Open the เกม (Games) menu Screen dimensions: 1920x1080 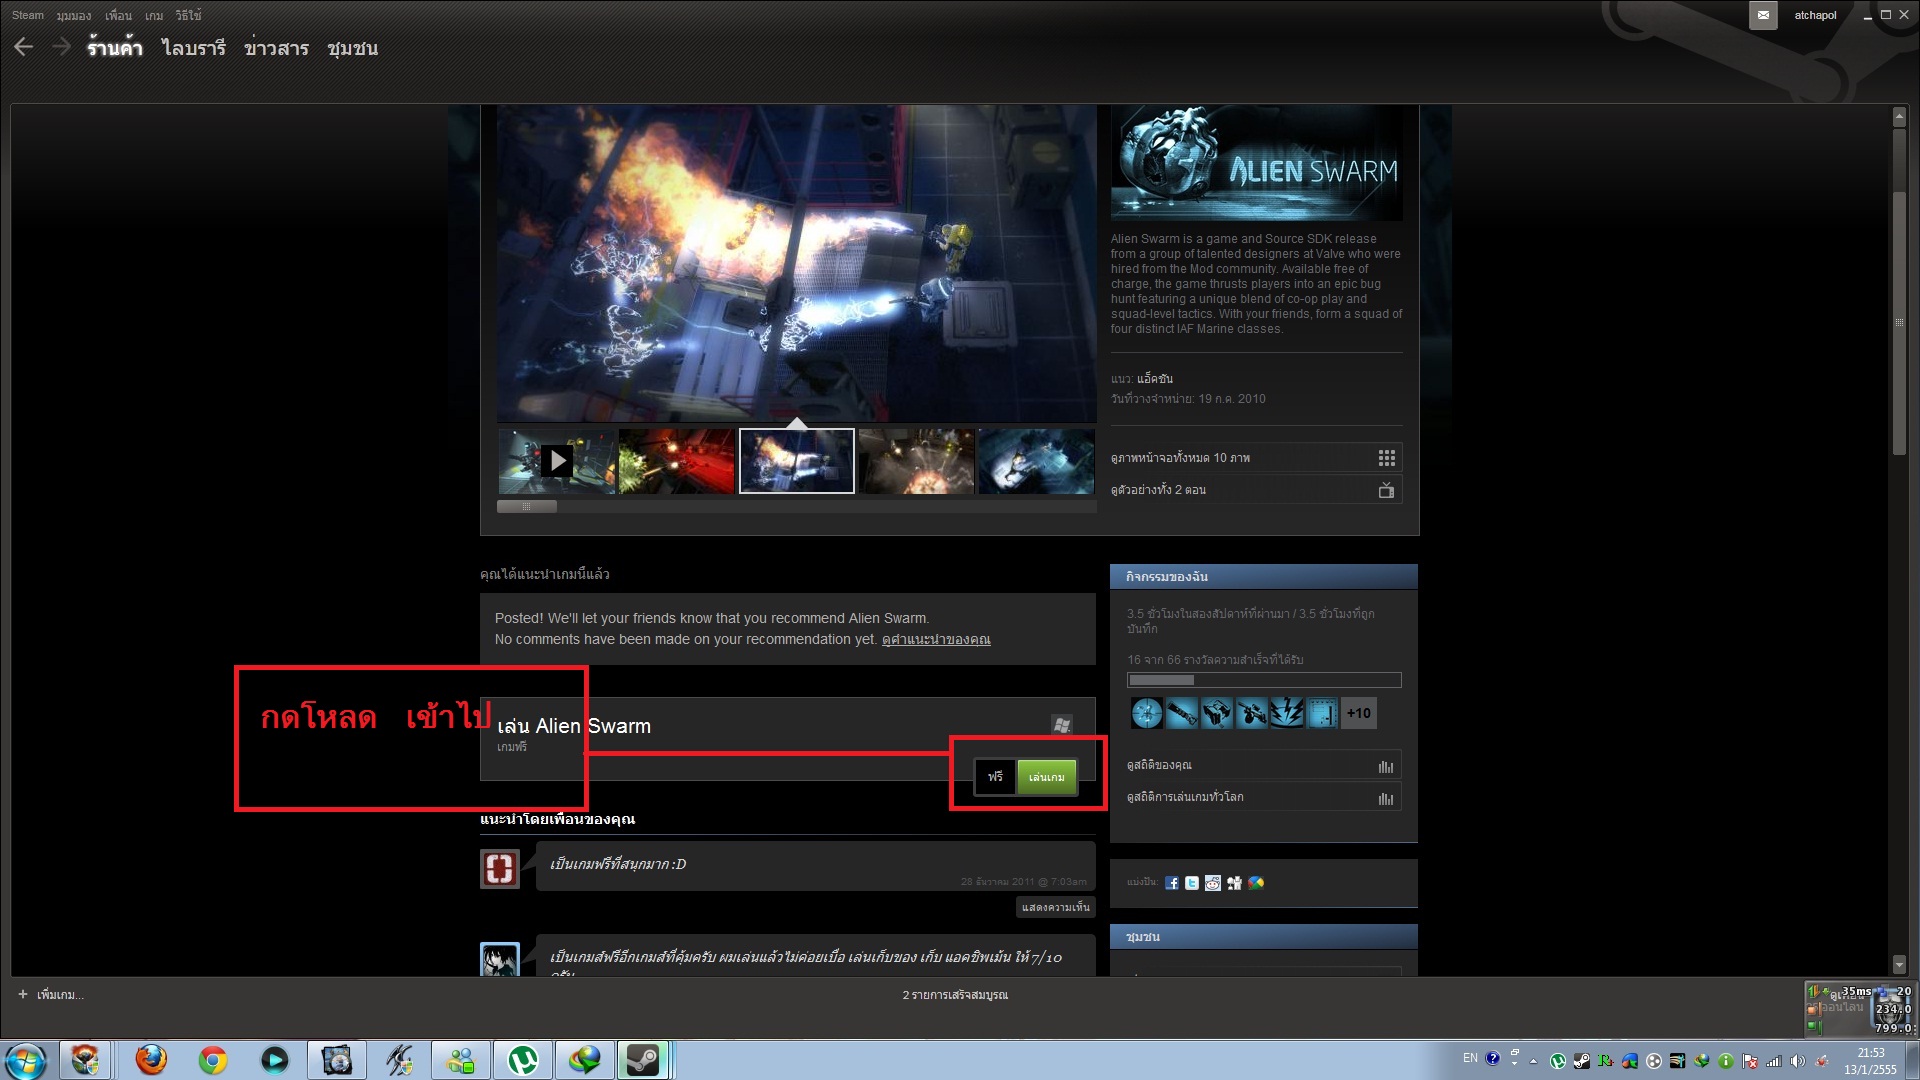[154, 15]
